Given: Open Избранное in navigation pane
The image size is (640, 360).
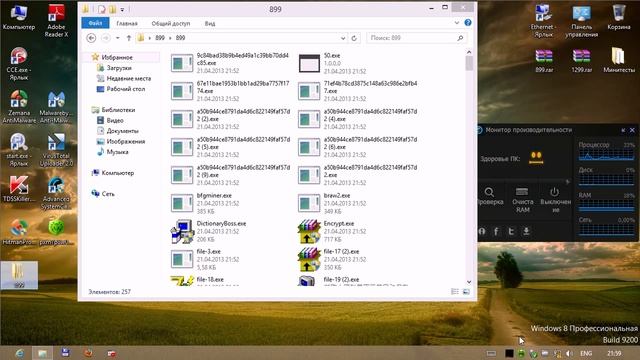Looking at the screenshot, I should 117,58.
